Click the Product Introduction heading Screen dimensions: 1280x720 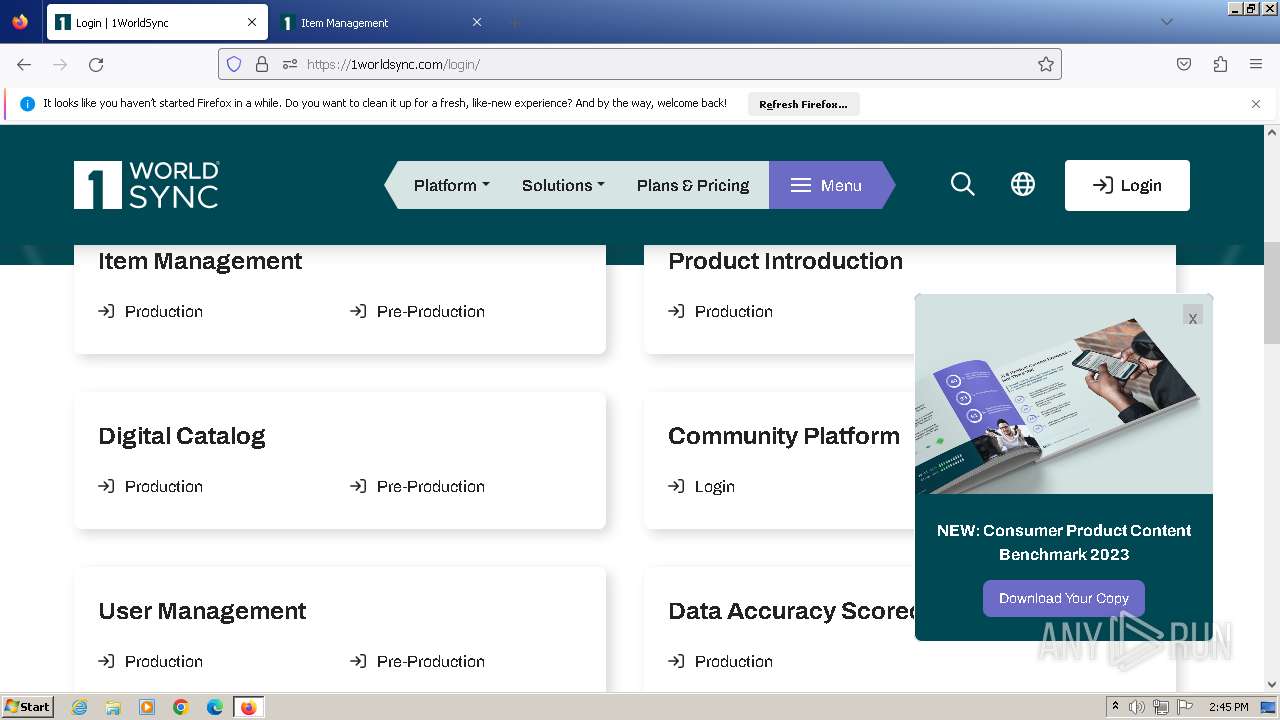point(785,261)
